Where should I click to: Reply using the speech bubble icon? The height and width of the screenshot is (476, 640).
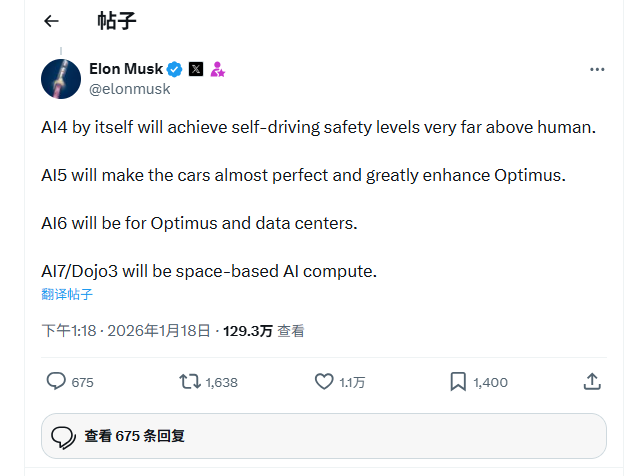pyautogui.click(x=57, y=381)
